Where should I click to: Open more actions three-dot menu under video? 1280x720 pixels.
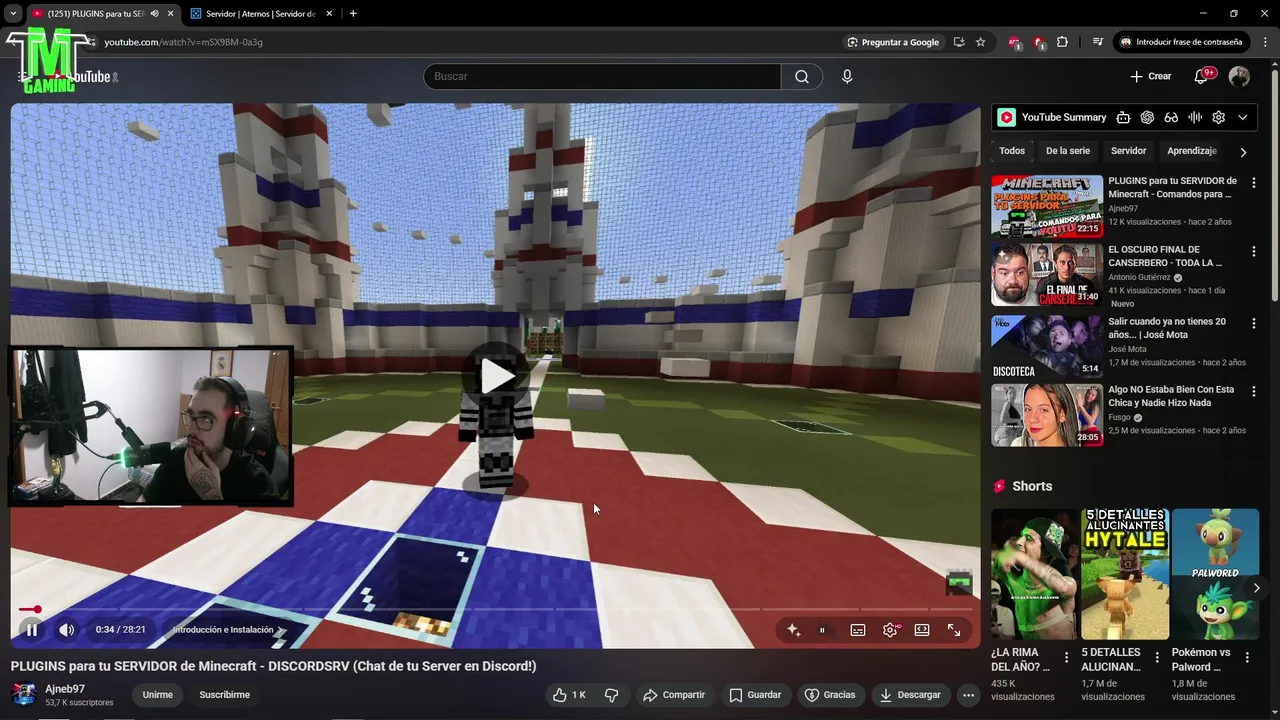pyautogui.click(x=968, y=695)
